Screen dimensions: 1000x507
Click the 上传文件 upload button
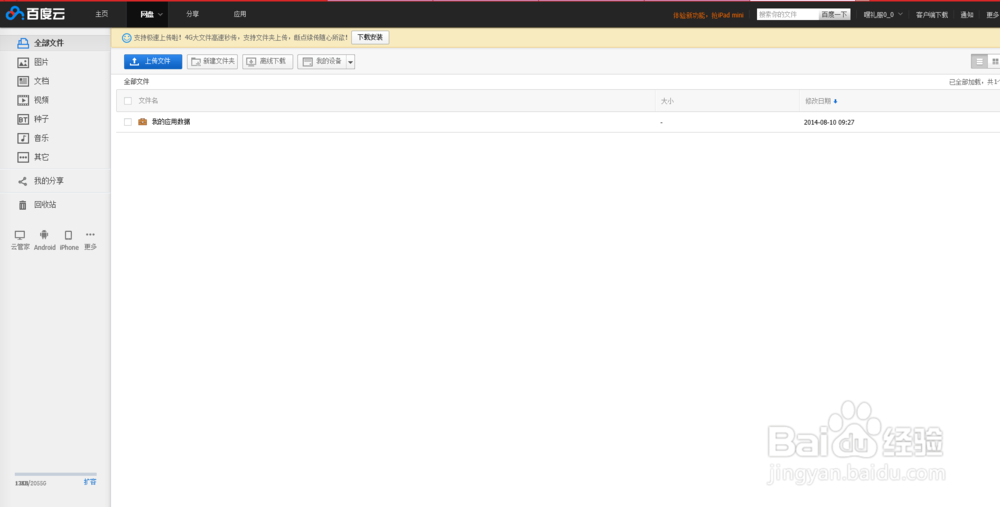[153, 61]
